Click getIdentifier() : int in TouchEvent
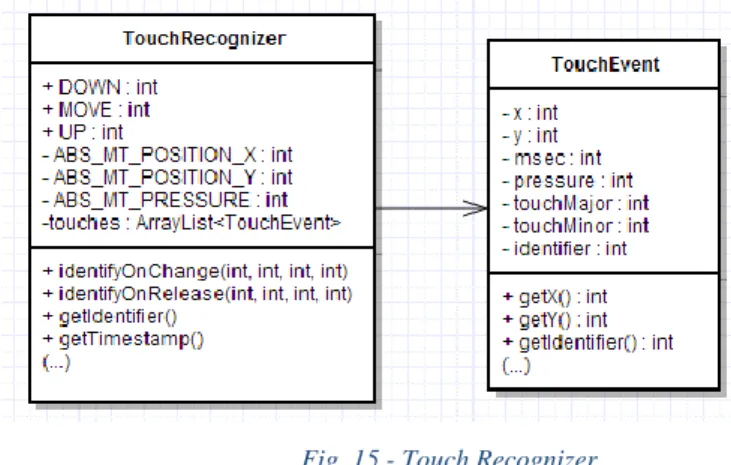The width and height of the screenshot is (731, 465). point(588,343)
